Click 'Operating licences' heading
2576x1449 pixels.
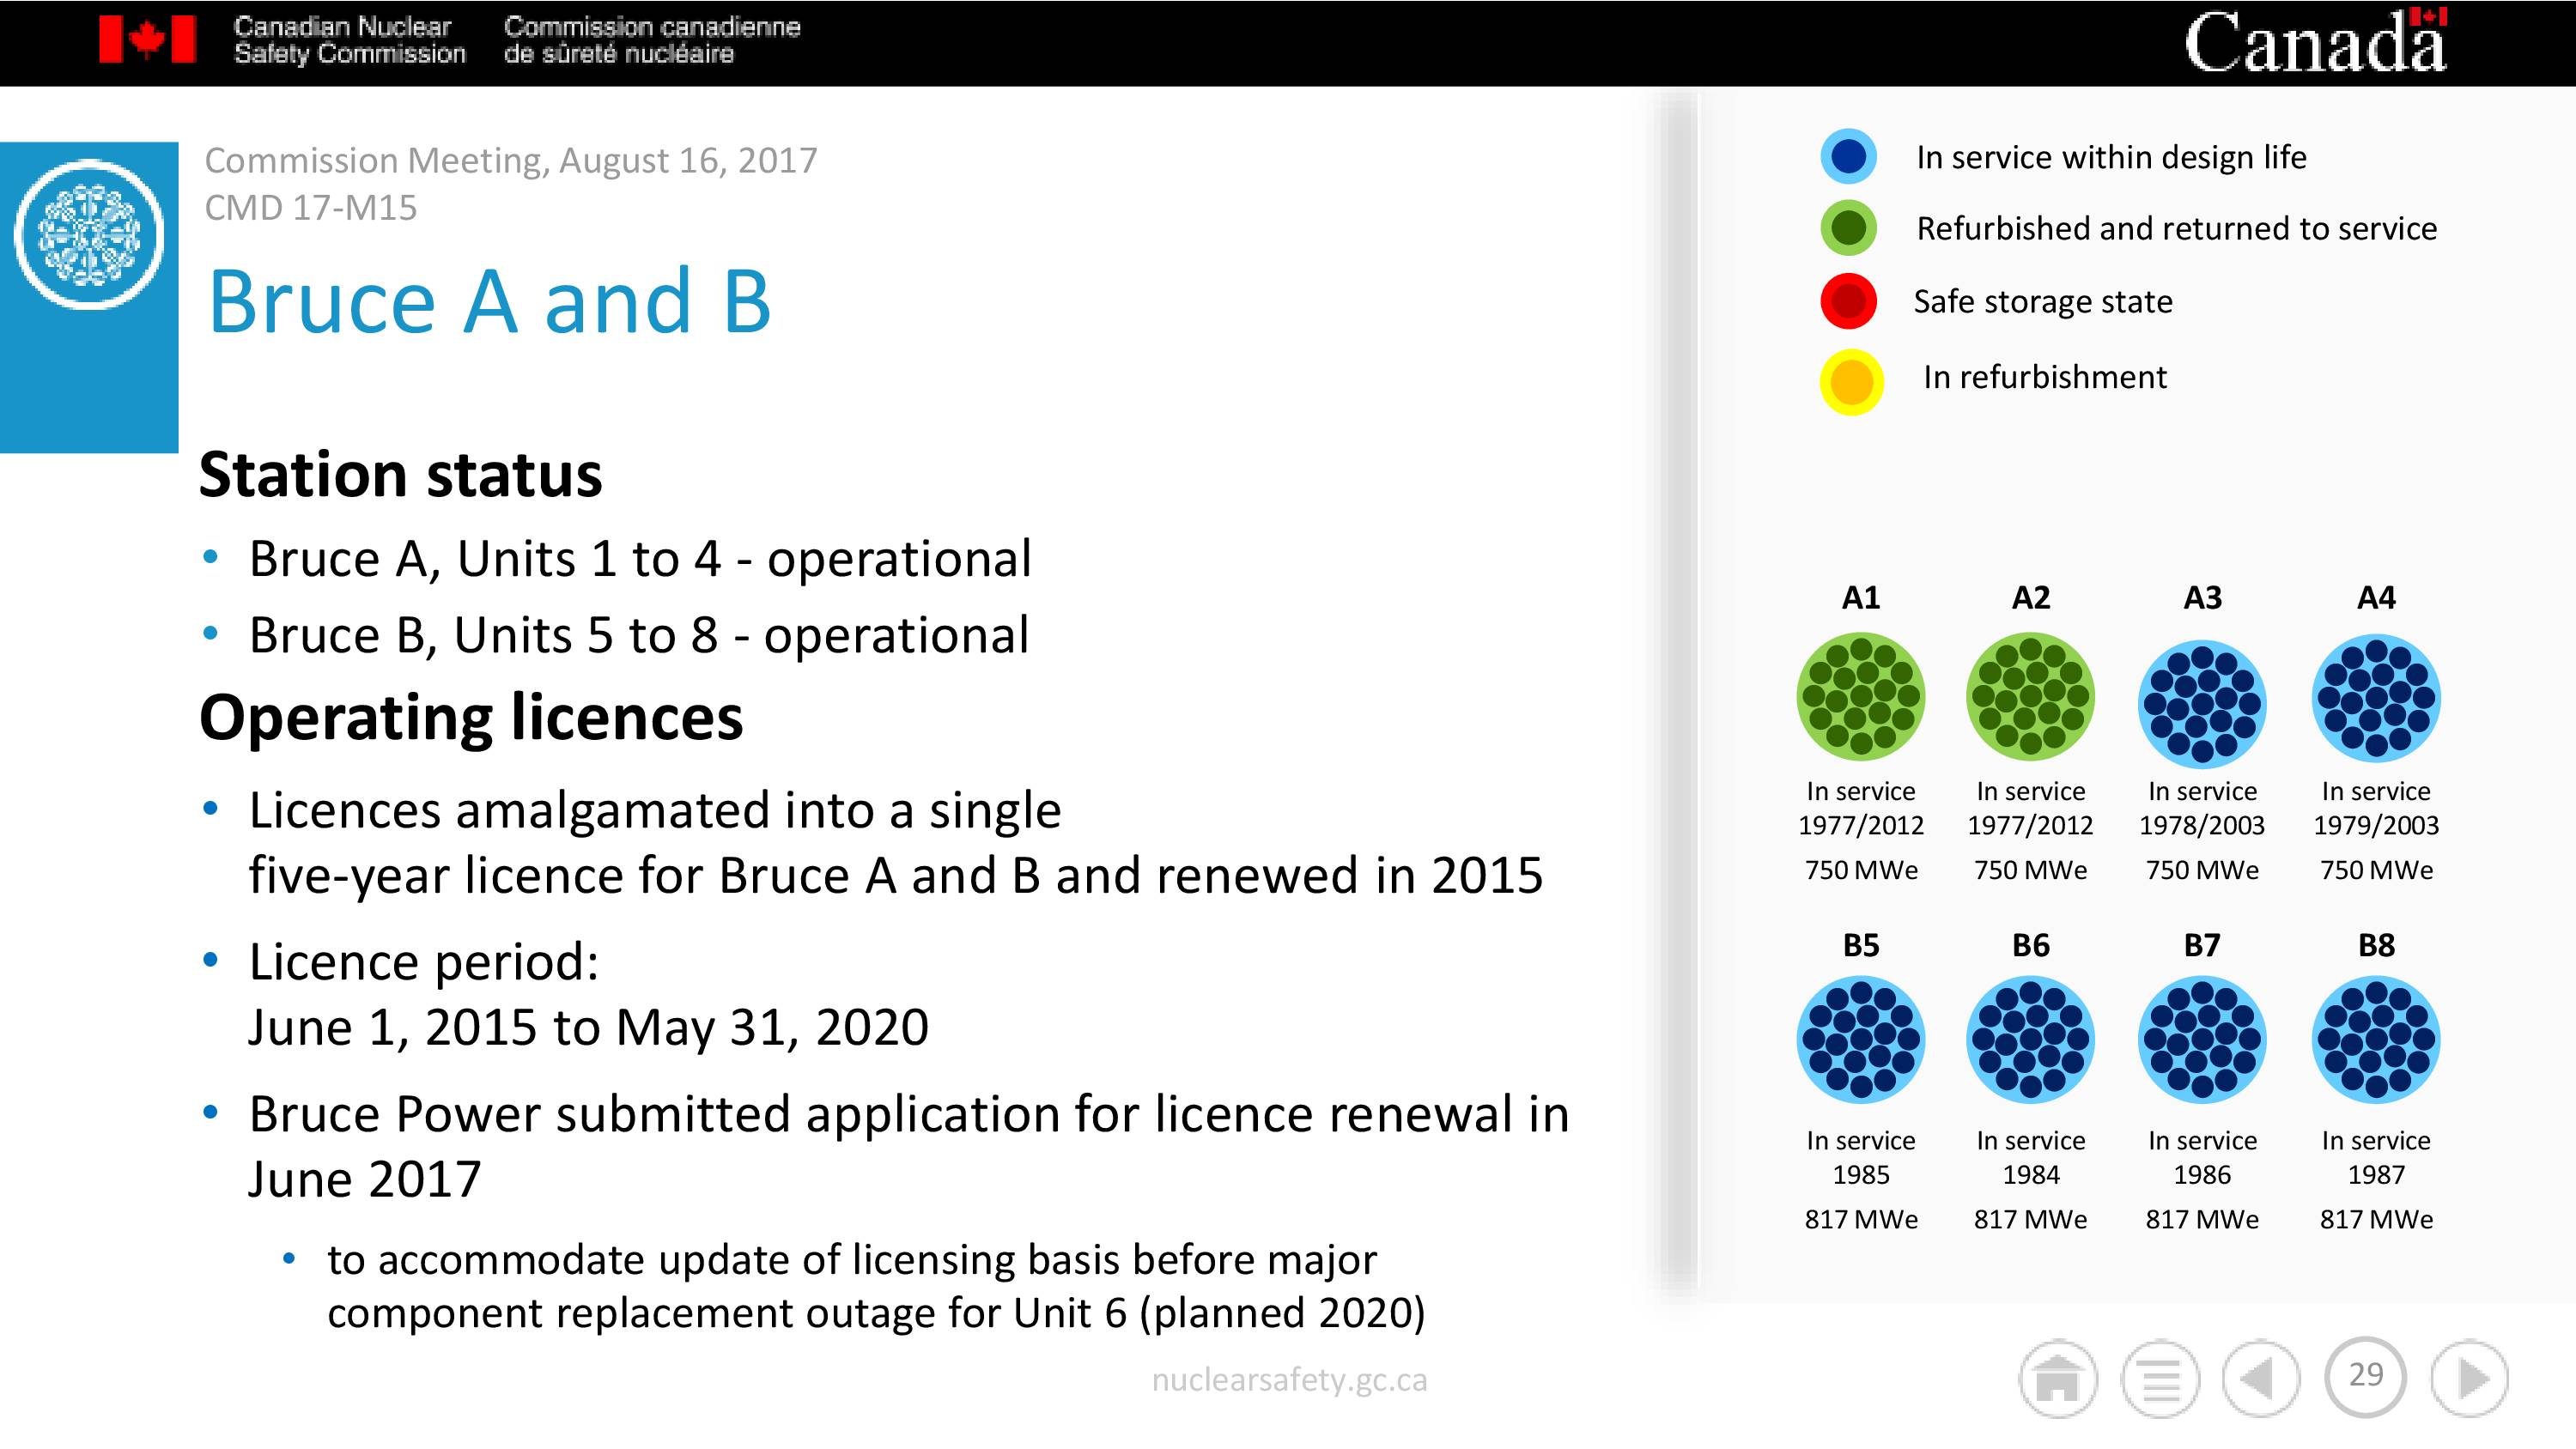pyautogui.click(x=471, y=718)
